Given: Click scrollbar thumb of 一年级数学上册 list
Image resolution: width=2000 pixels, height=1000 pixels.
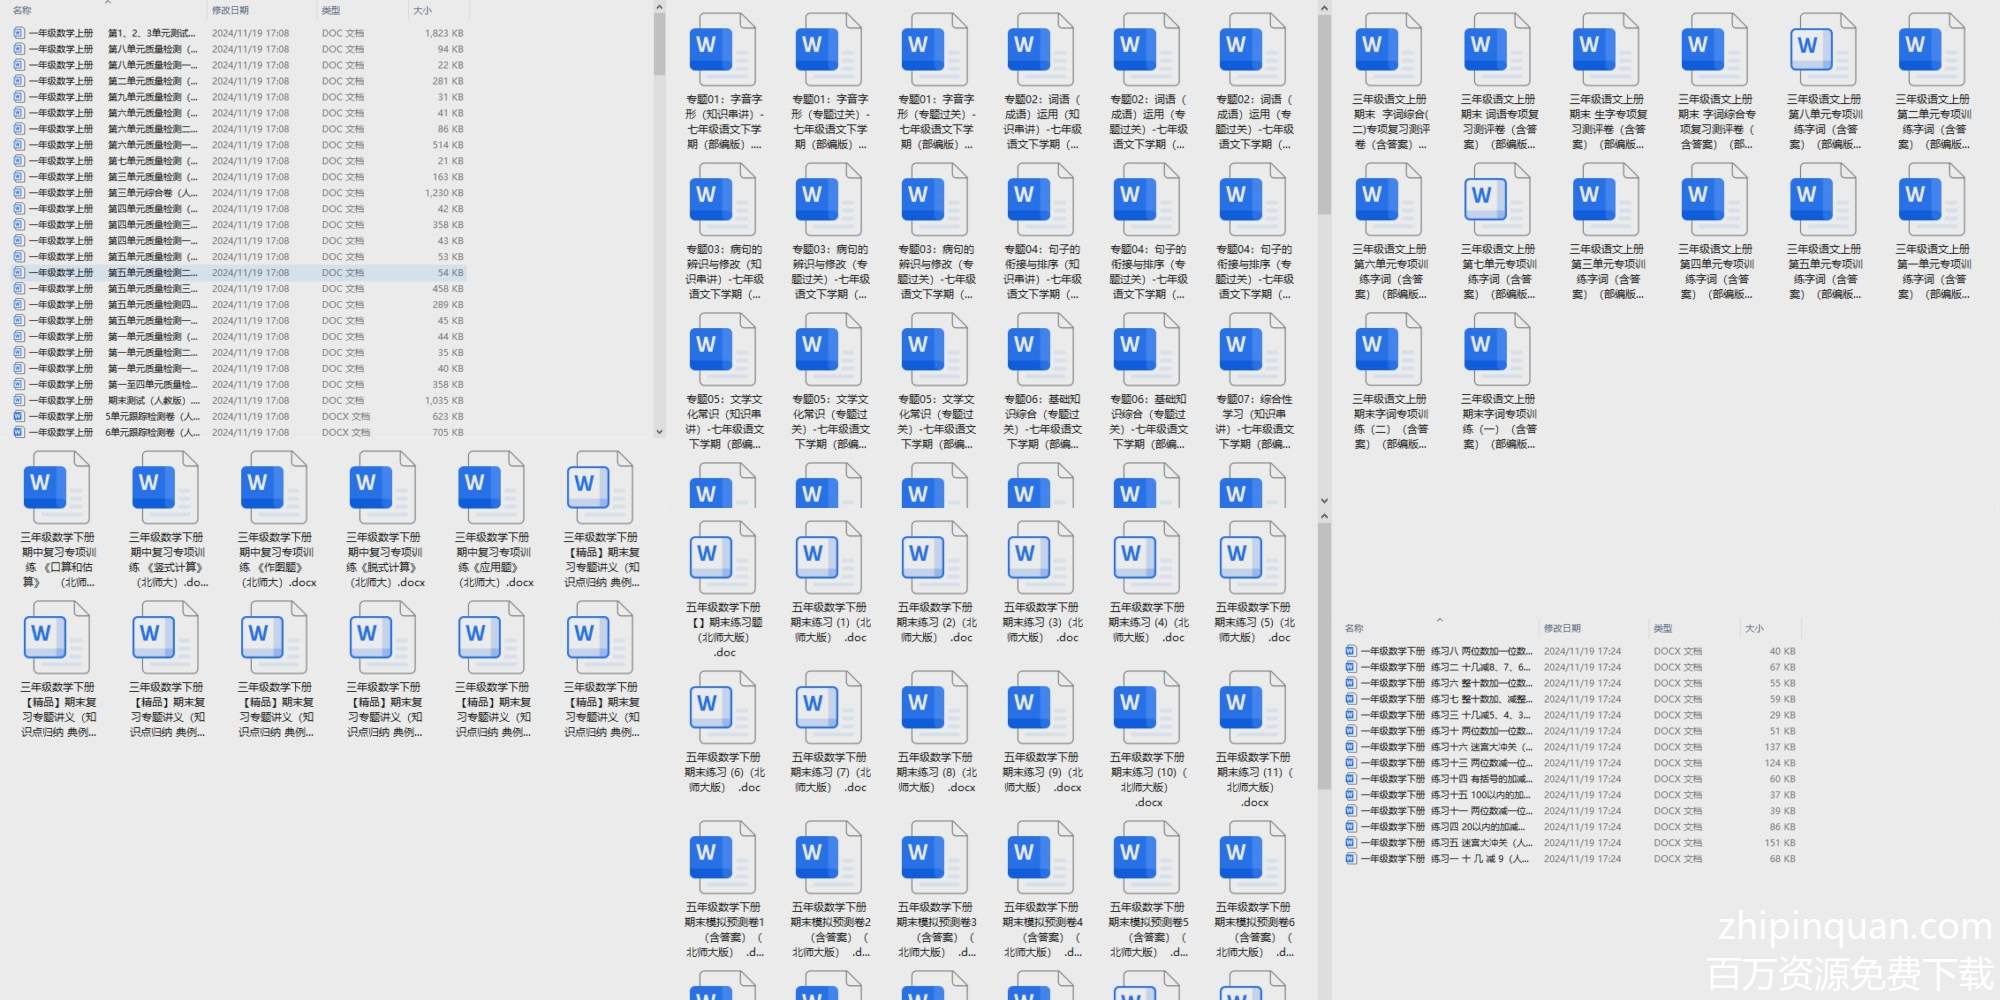Looking at the screenshot, I should coord(659,45).
